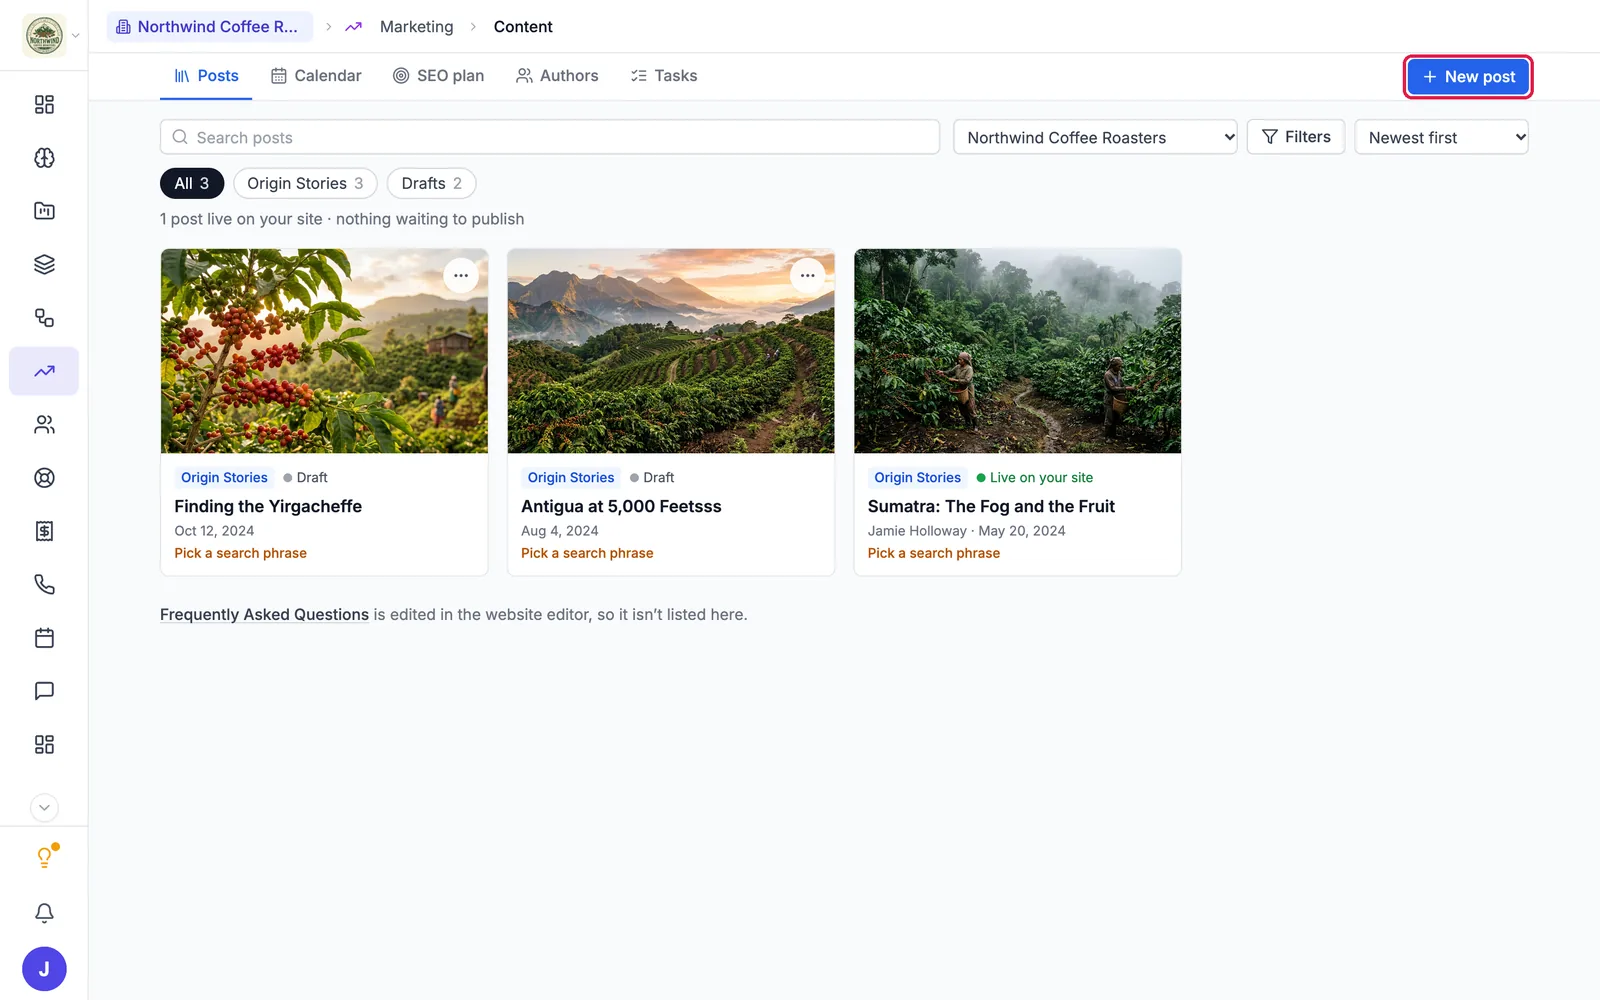Switch to the Calendar tab

[x=316, y=76]
